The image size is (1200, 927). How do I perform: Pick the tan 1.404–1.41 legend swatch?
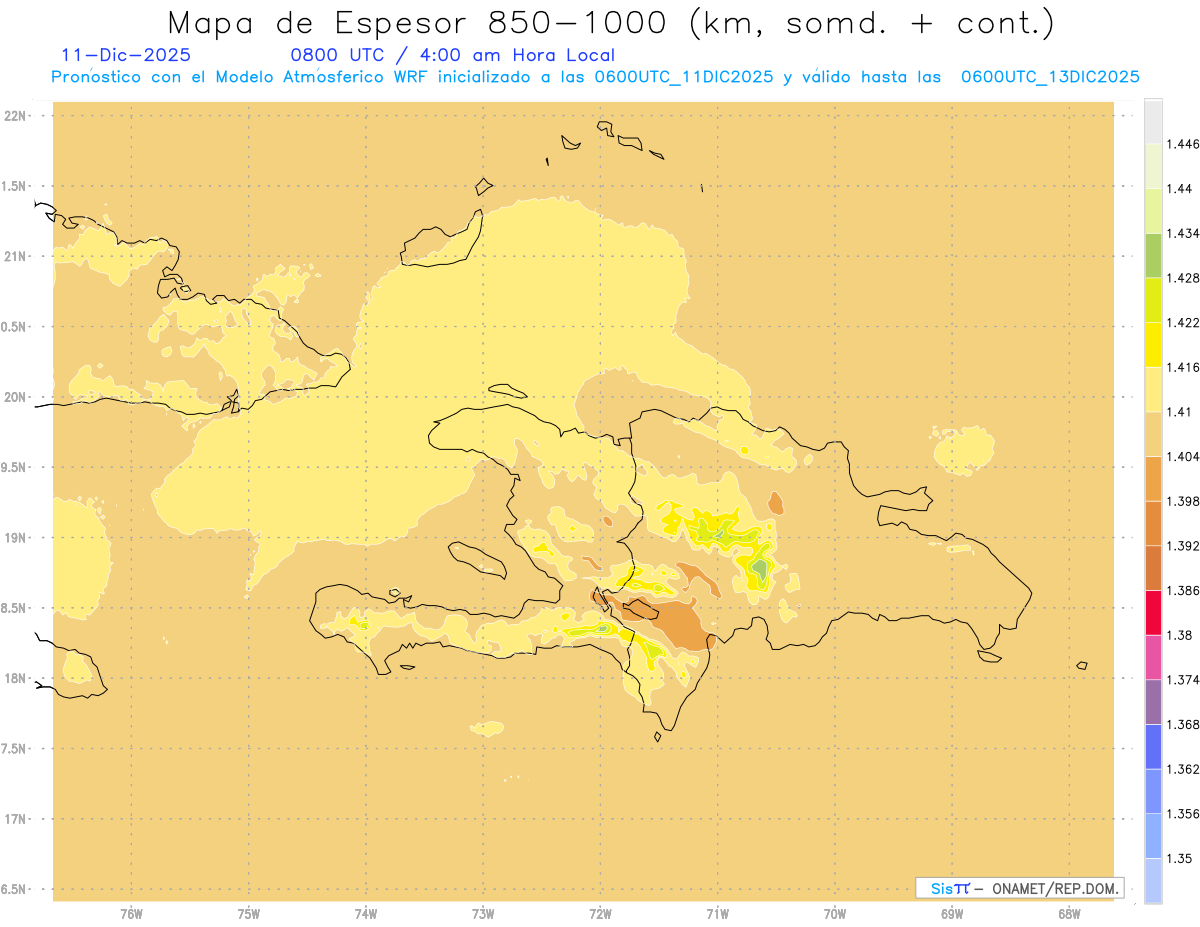tap(1153, 434)
